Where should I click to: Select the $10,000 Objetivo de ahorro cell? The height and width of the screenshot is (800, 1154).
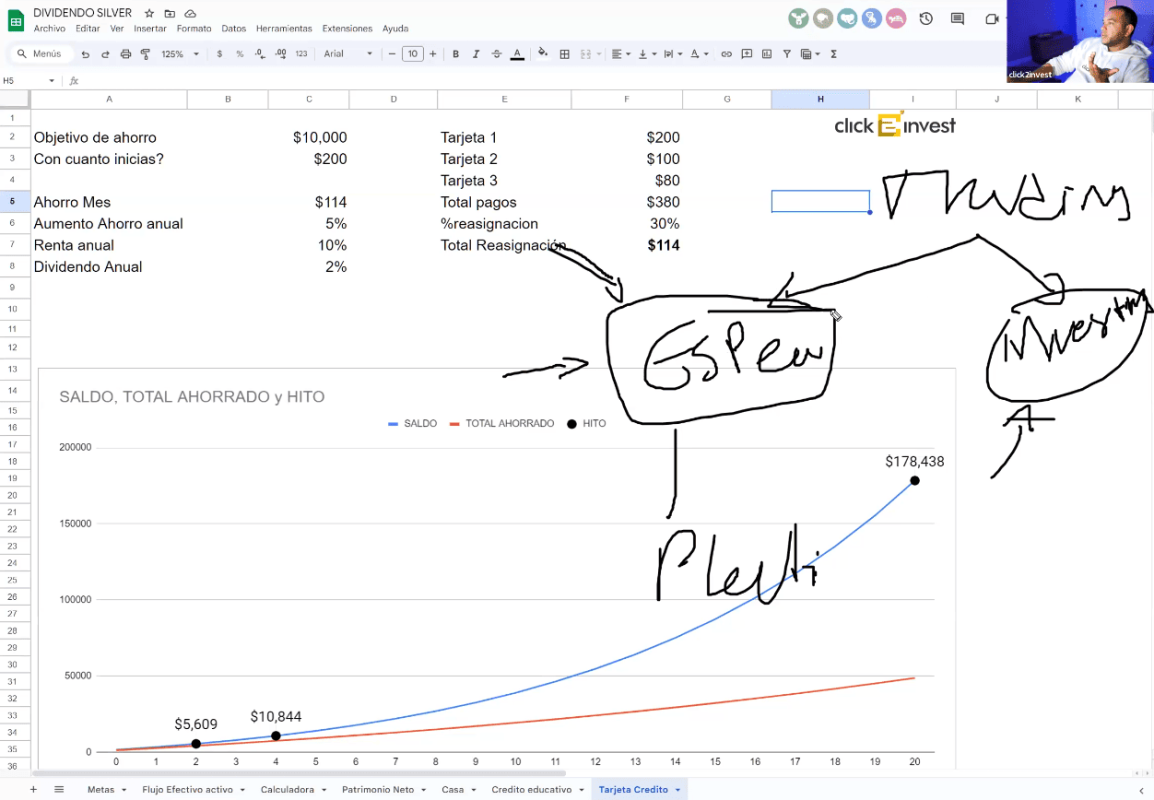[x=308, y=138]
